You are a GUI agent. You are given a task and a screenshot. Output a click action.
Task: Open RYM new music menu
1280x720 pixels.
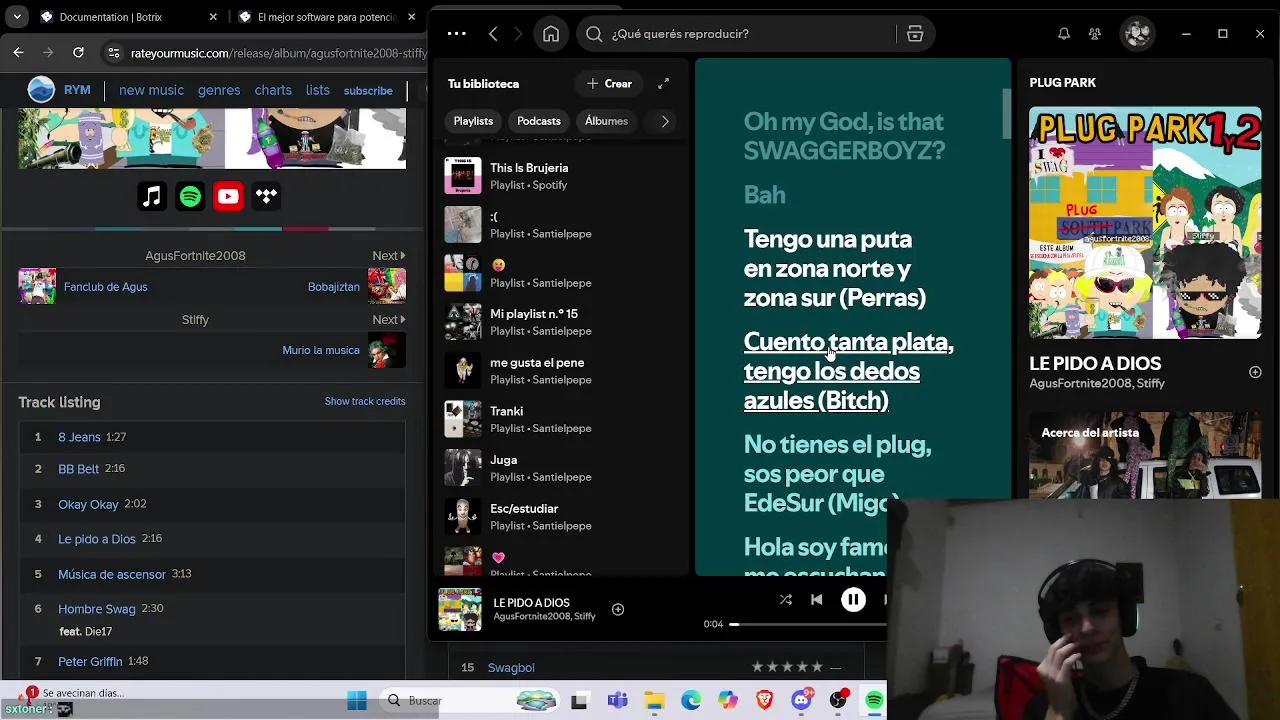151,90
